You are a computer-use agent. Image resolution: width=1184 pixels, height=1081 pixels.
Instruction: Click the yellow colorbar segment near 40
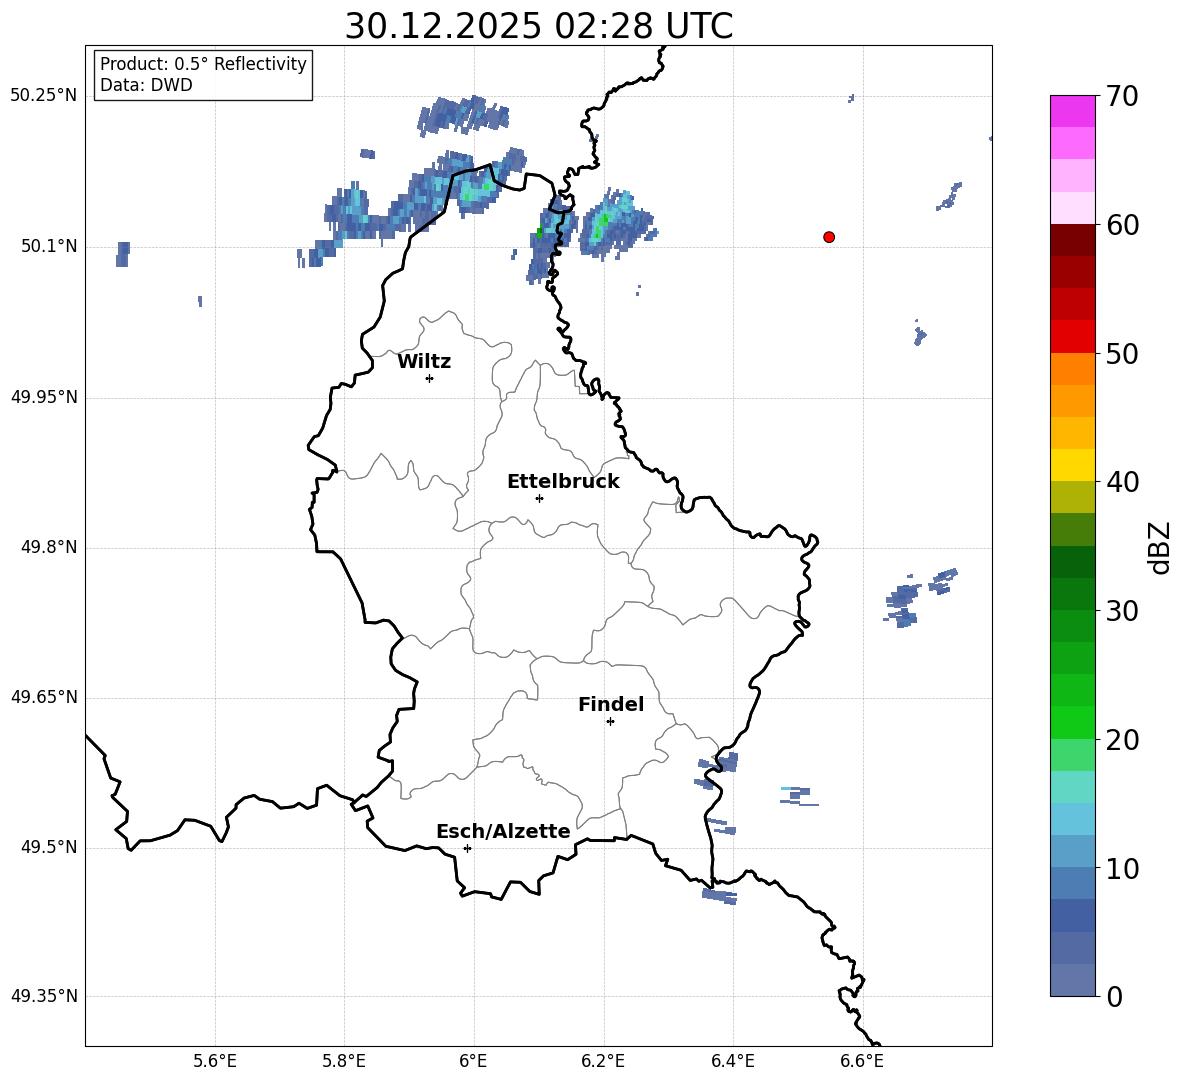pos(1073,465)
